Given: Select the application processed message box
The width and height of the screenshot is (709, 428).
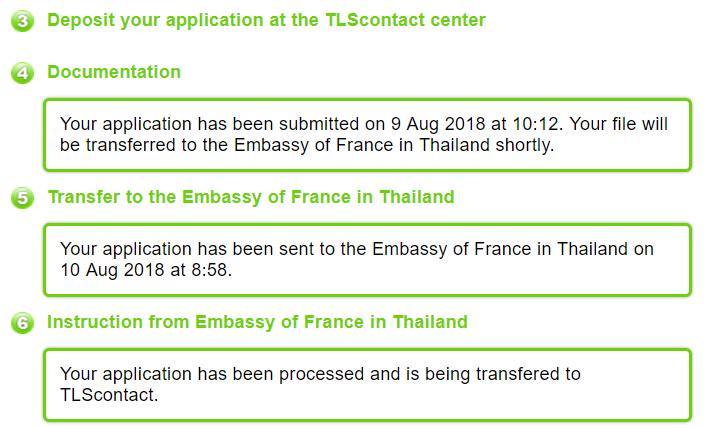Looking at the screenshot, I should pos(368,385).
